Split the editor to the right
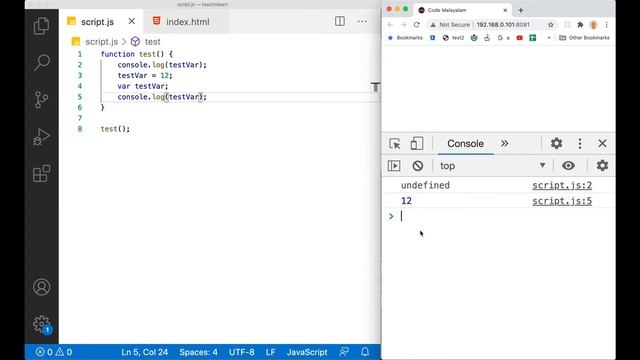 pos(340,21)
